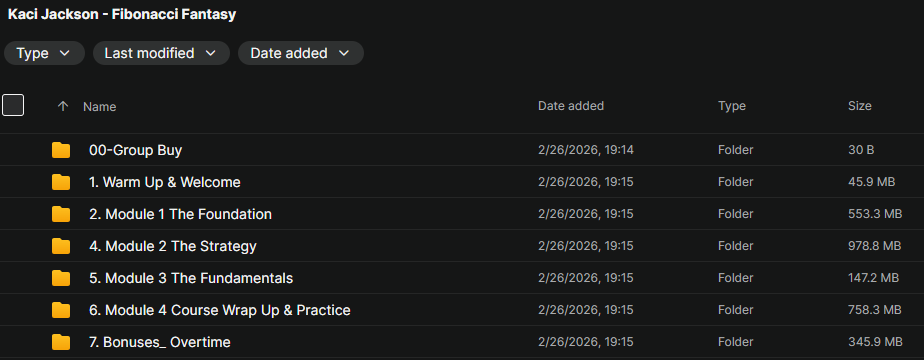
Task: Open the 6. Module 4 Course Wrap Up & Practice folder
Action: click(220, 310)
